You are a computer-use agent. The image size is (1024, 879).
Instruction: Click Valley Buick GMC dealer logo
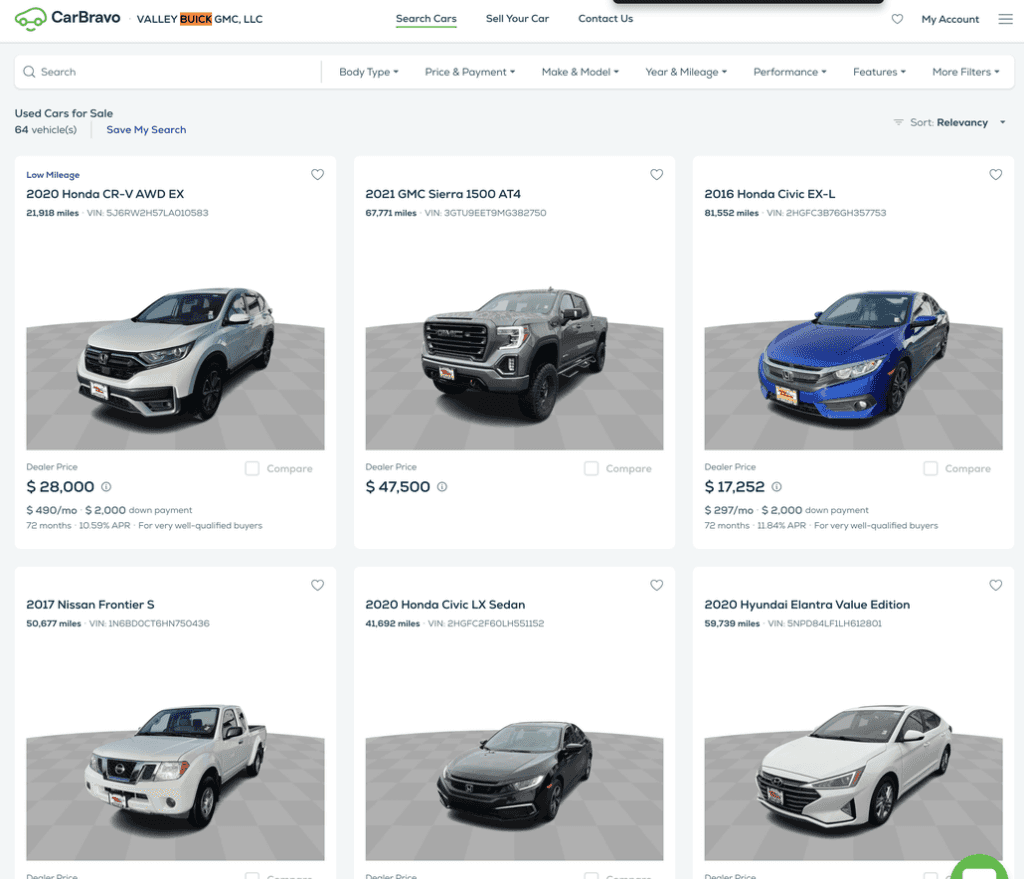pyautogui.click(x=200, y=19)
